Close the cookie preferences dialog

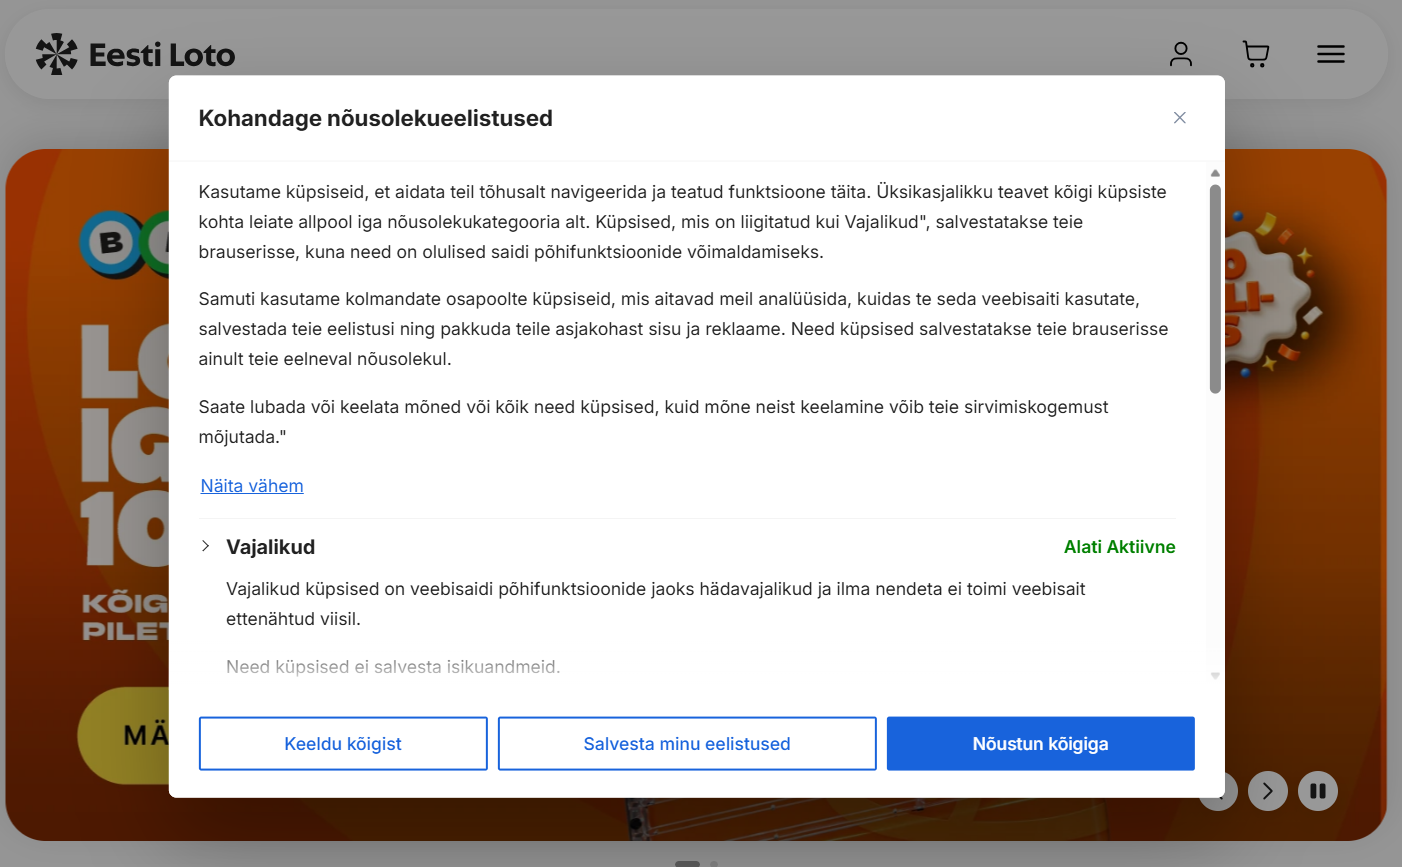click(x=1180, y=118)
